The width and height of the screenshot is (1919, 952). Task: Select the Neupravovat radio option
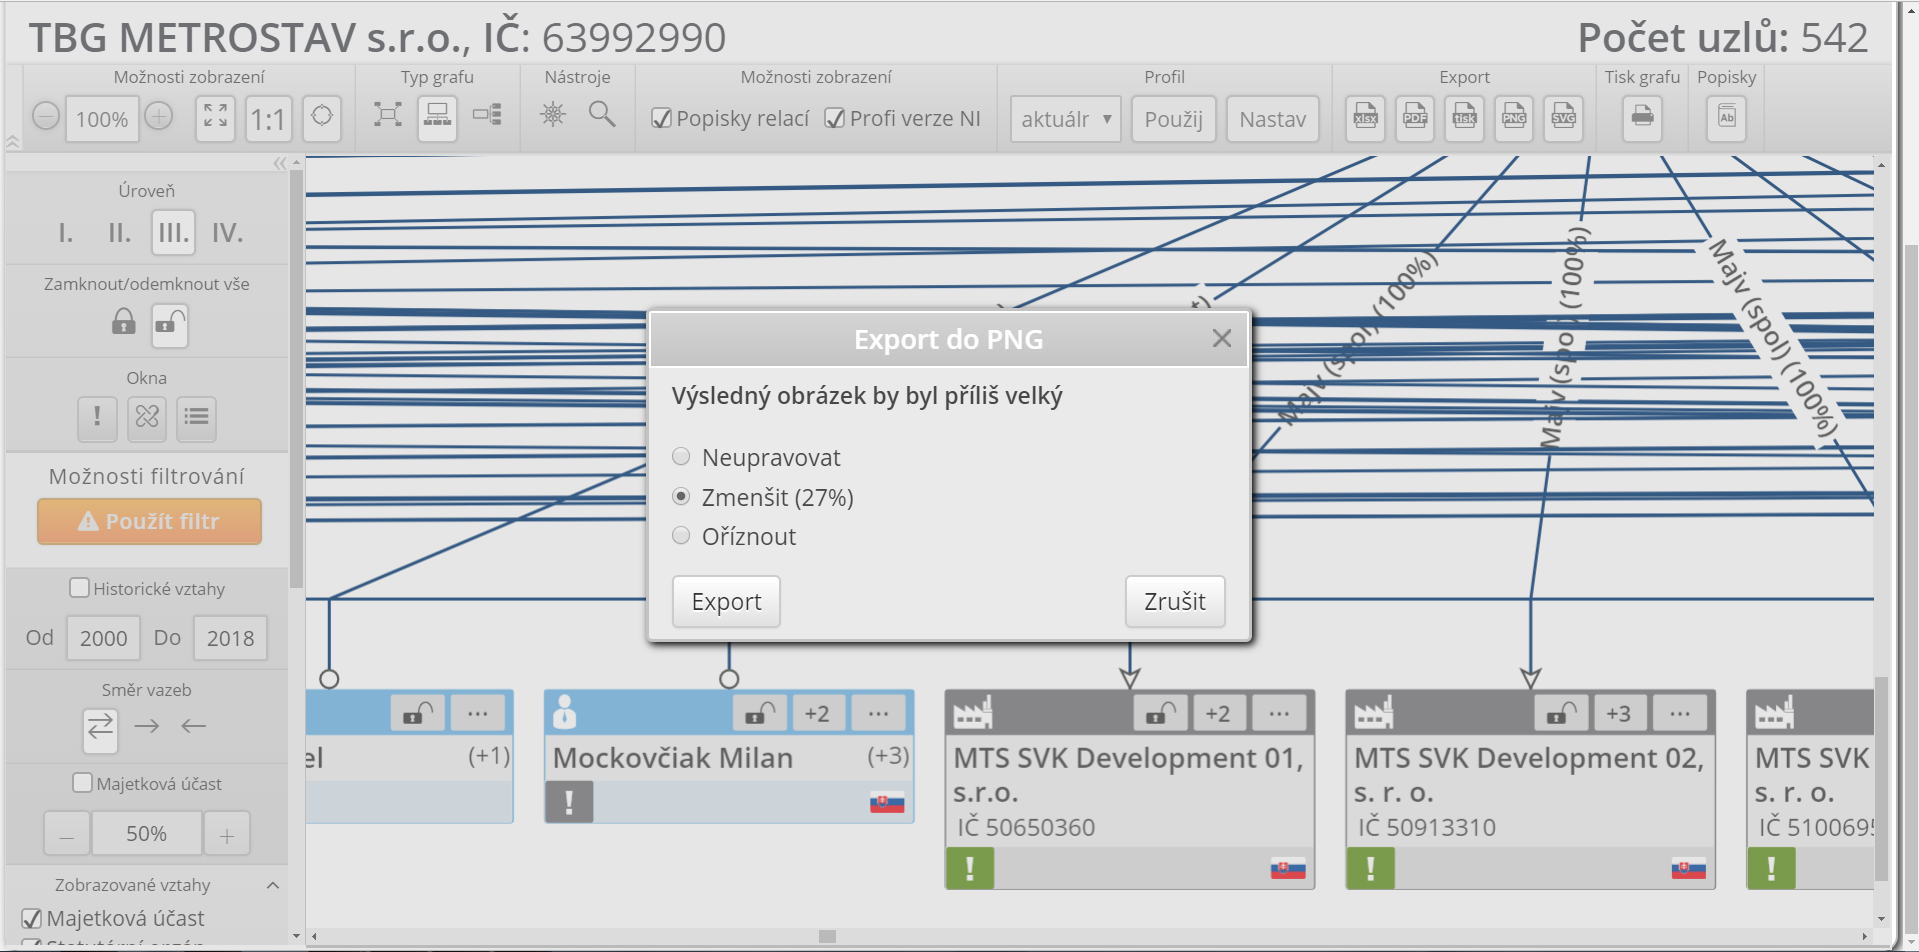point(681,457)
